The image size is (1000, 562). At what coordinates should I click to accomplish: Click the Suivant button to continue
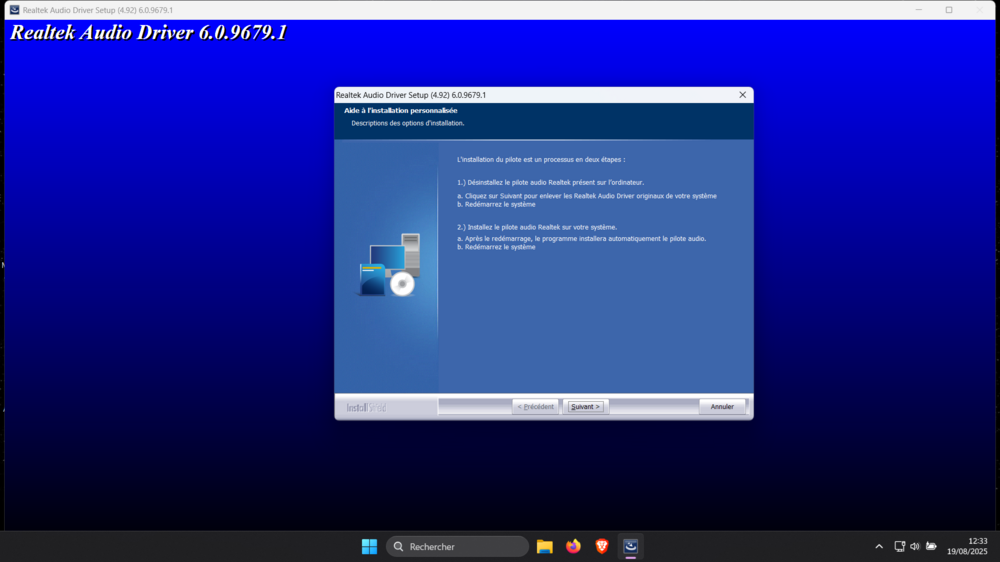tap(585, 407)
